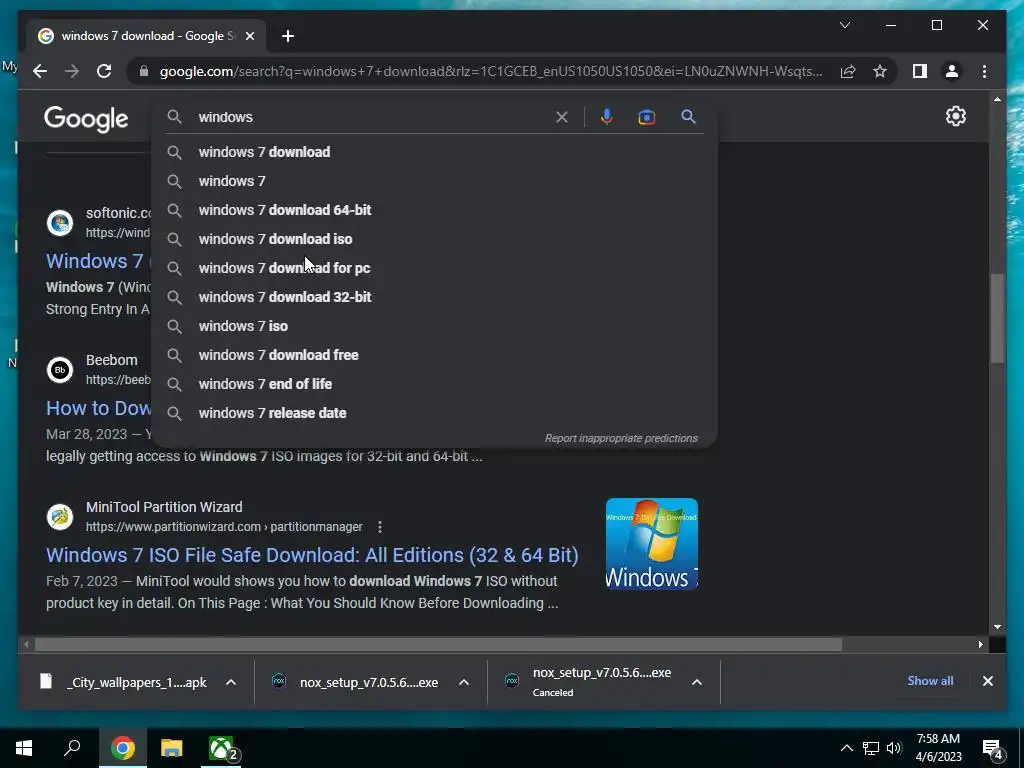Image resolution: width=1024 pixels, height=768 pixels.
Task: Open the _City_wallpapers apk download item
Action: point(124,682)
